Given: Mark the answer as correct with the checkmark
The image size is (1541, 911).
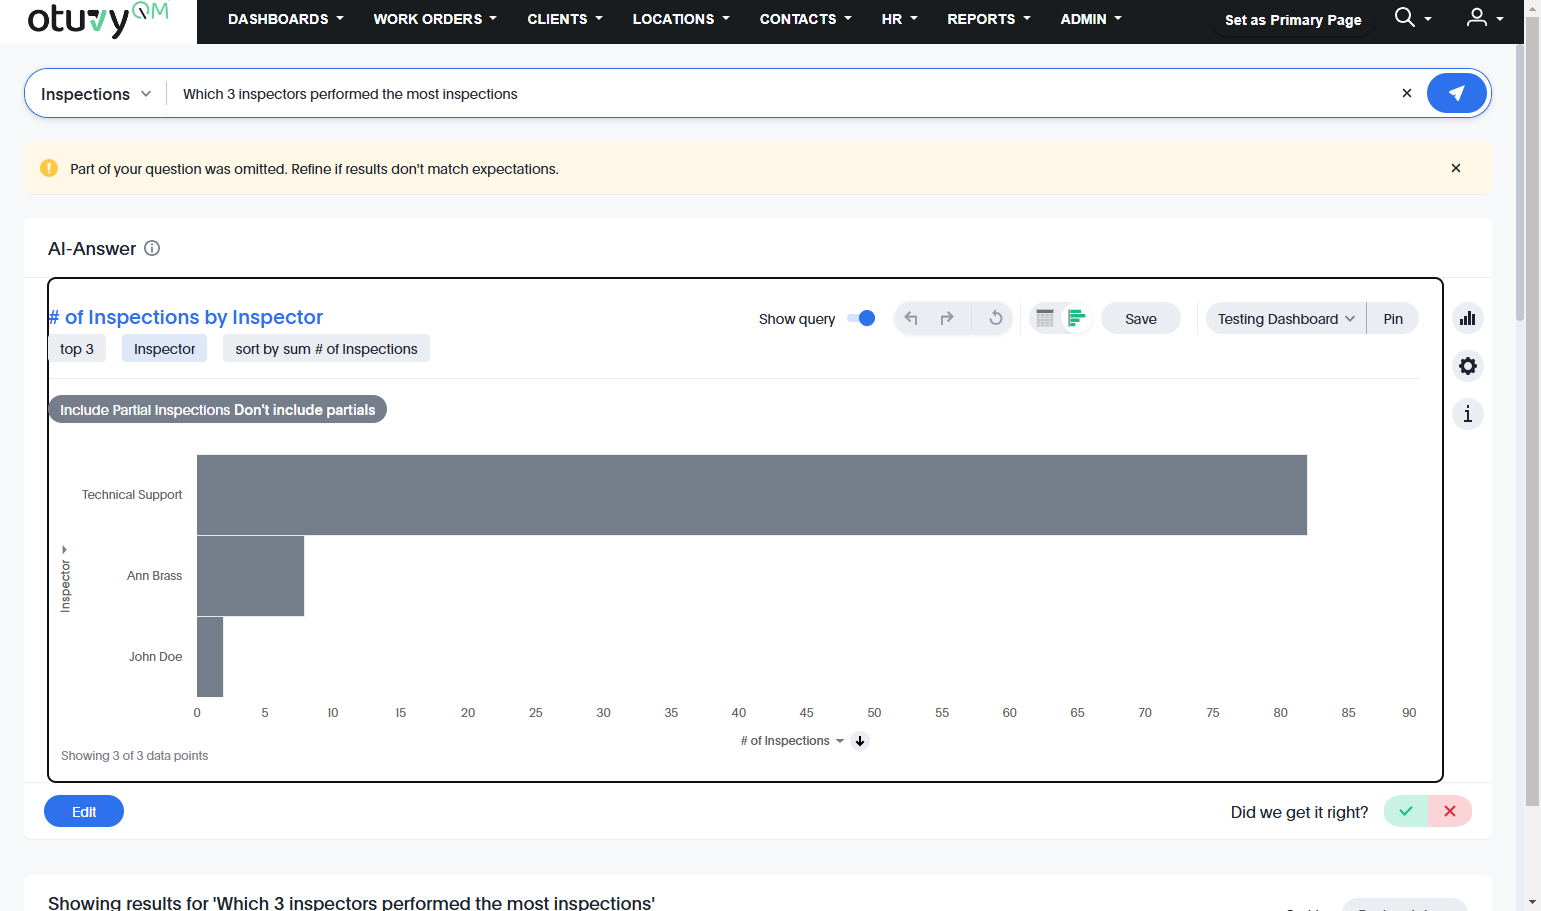Looking at the screenshot, I should coord(1406,811).
